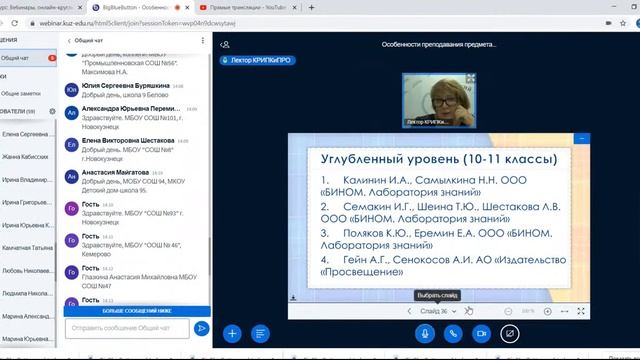Click the chat scrollbar

(210, 257)
